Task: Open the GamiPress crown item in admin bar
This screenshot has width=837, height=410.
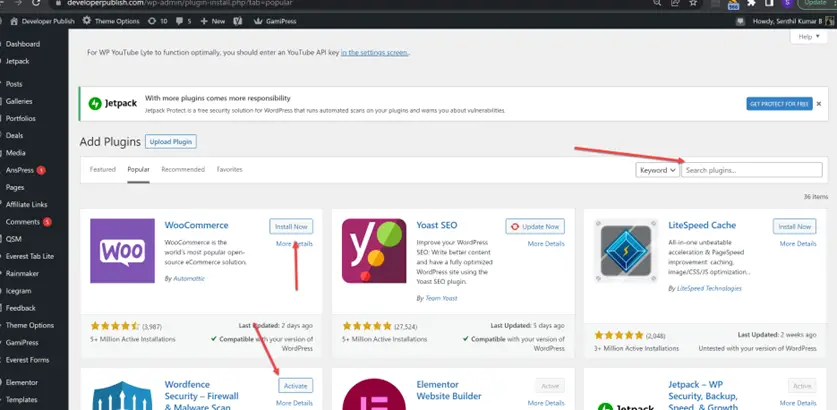Action: point(275,21)
